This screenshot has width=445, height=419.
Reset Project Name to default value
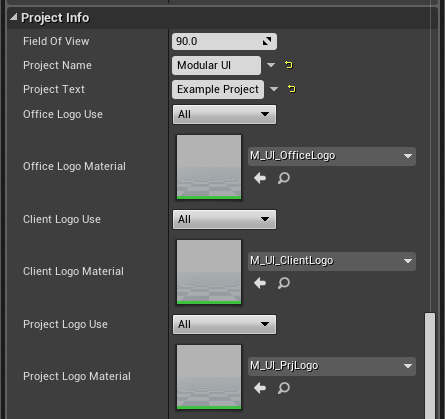[289, 65]
